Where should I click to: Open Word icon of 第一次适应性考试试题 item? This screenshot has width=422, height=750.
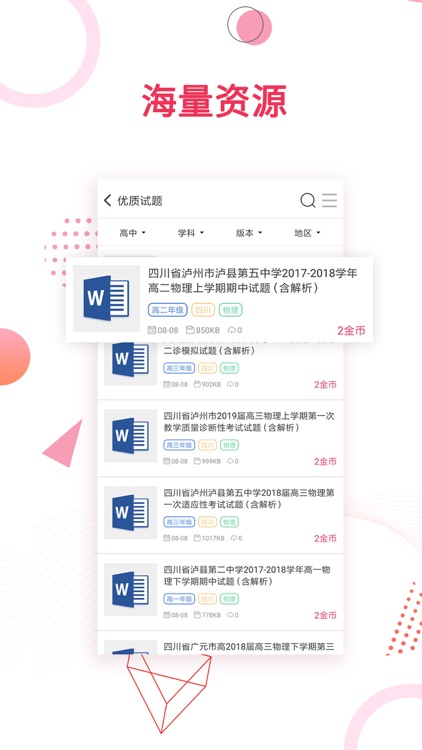click(x=130, y=513)
